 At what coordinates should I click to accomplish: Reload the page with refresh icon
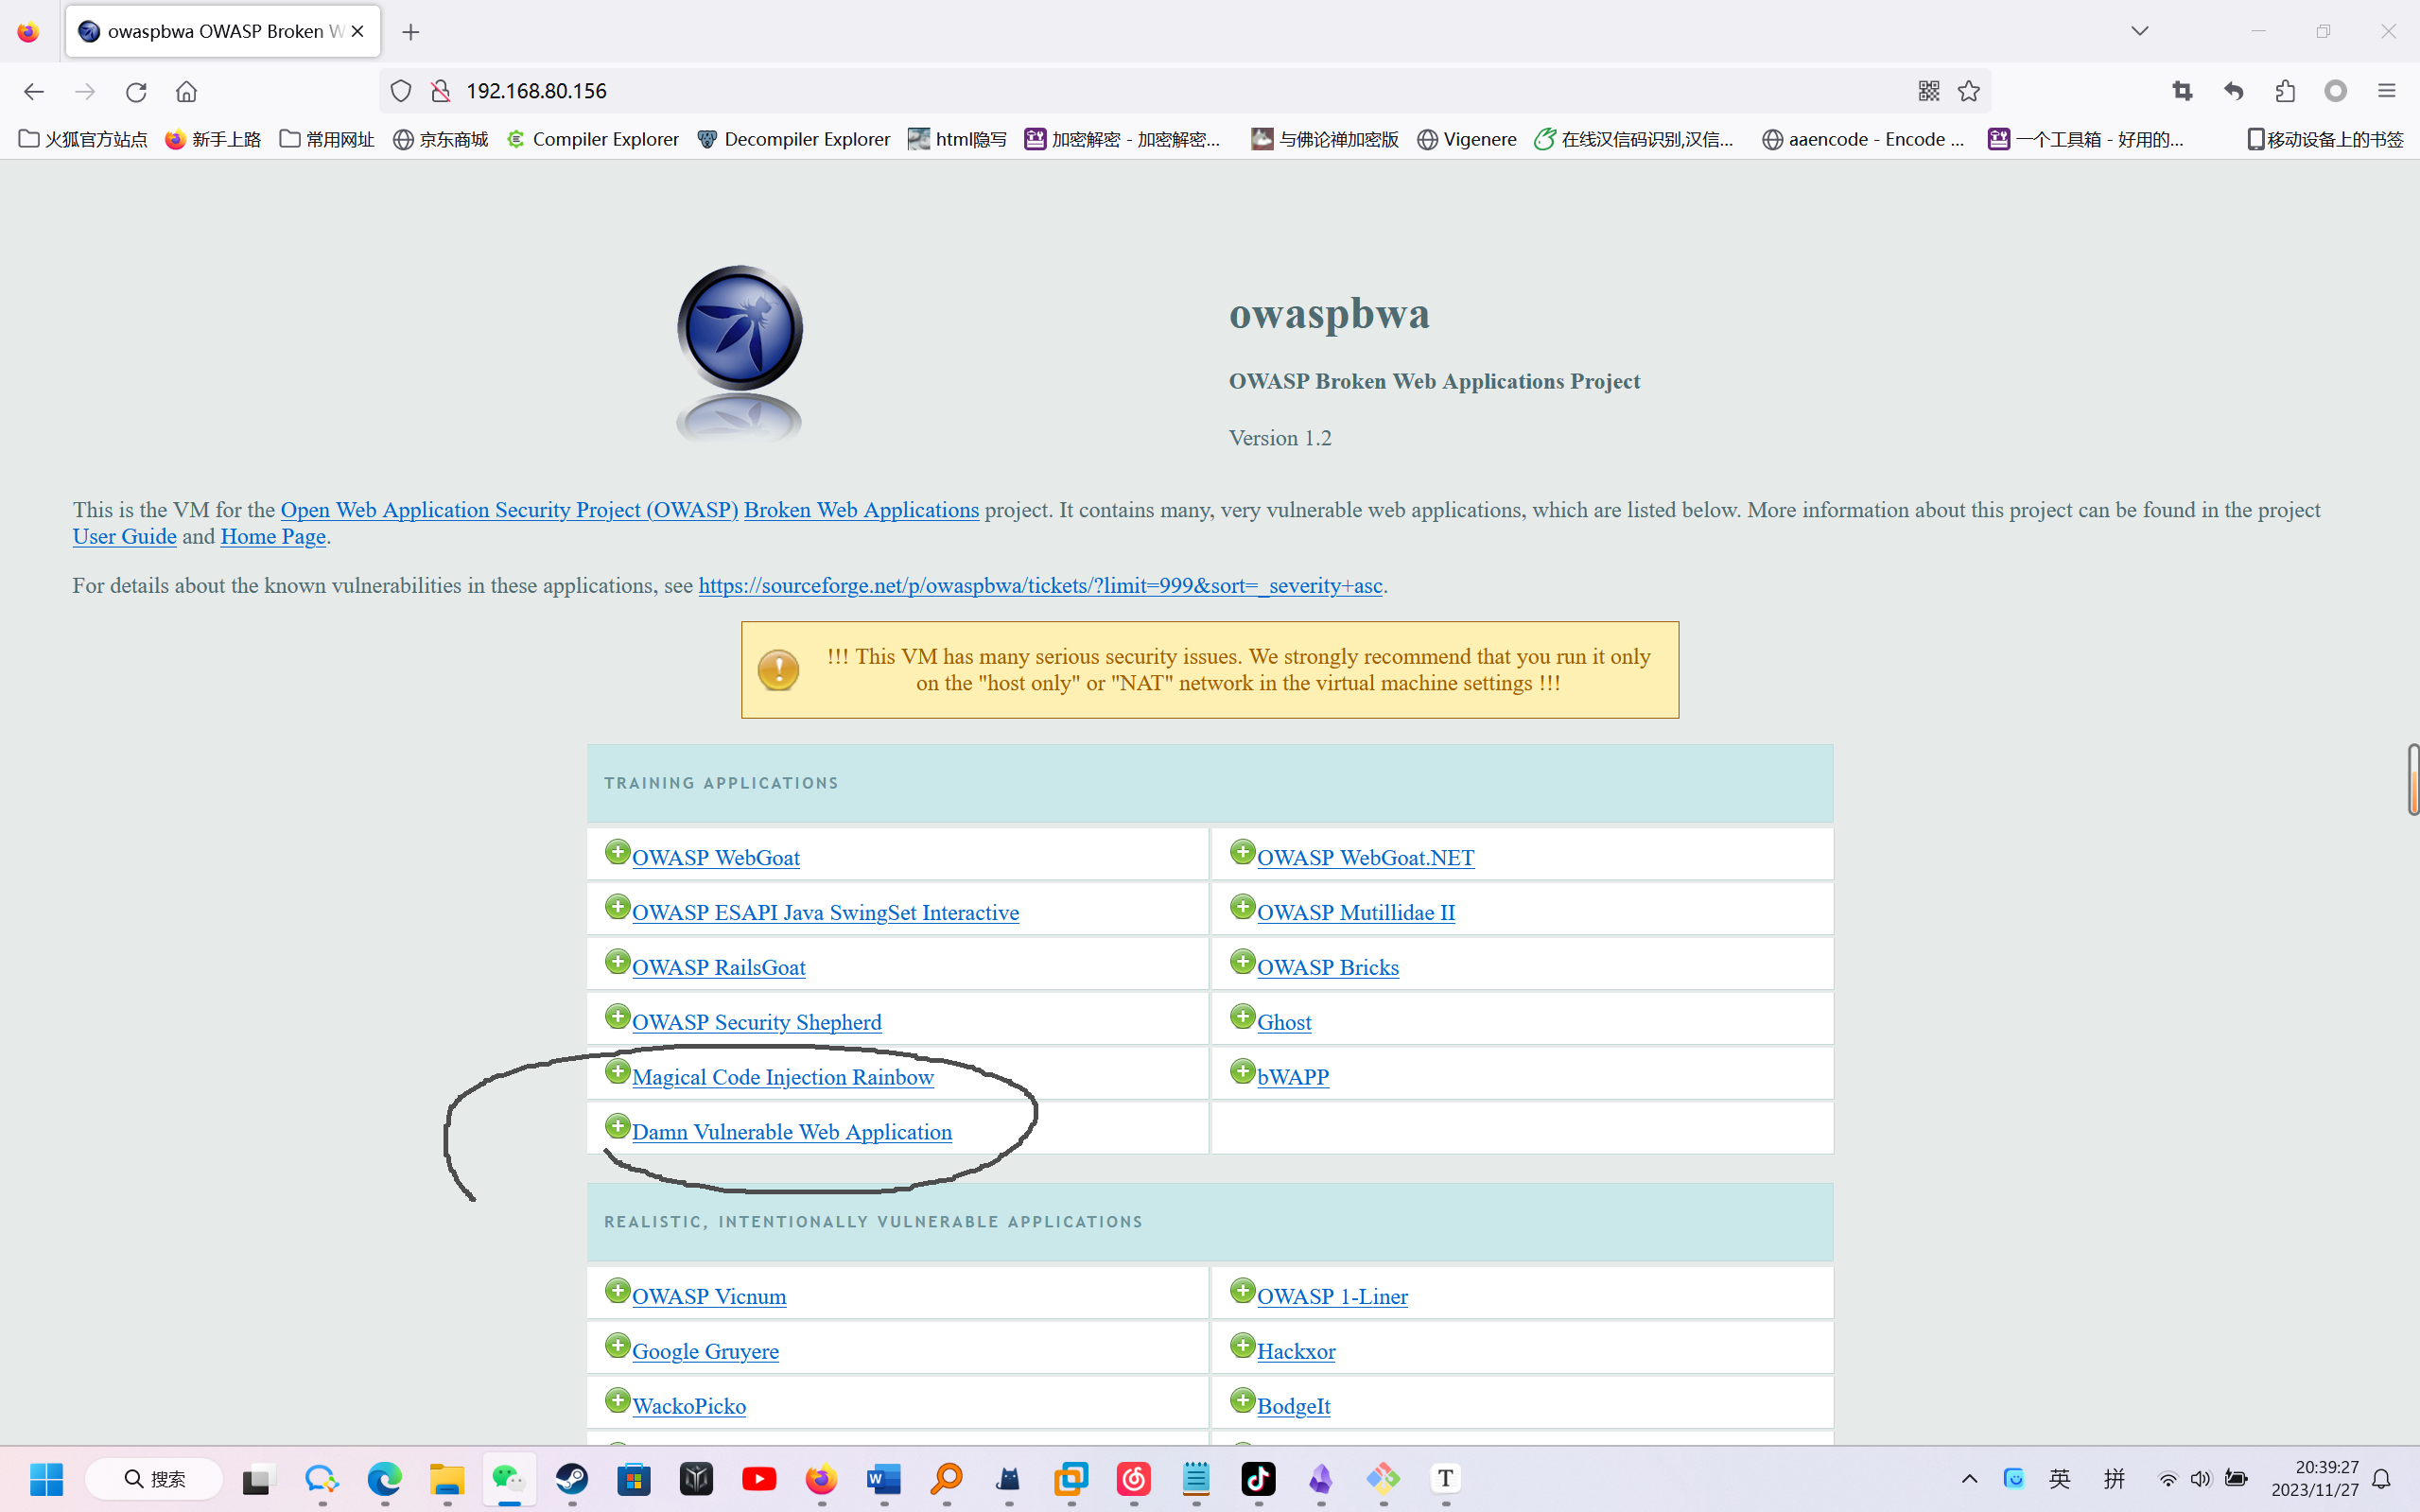coord(136,92)
